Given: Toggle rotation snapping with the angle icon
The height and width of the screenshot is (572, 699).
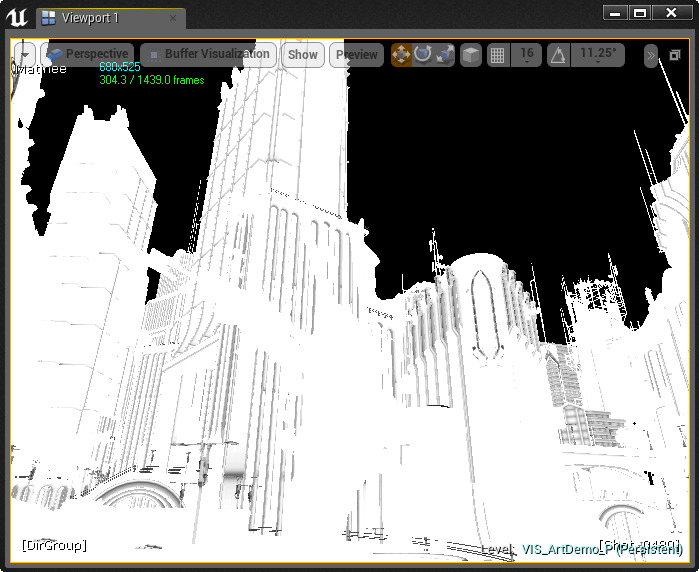Looking at the screenshot, I should 559,55.
